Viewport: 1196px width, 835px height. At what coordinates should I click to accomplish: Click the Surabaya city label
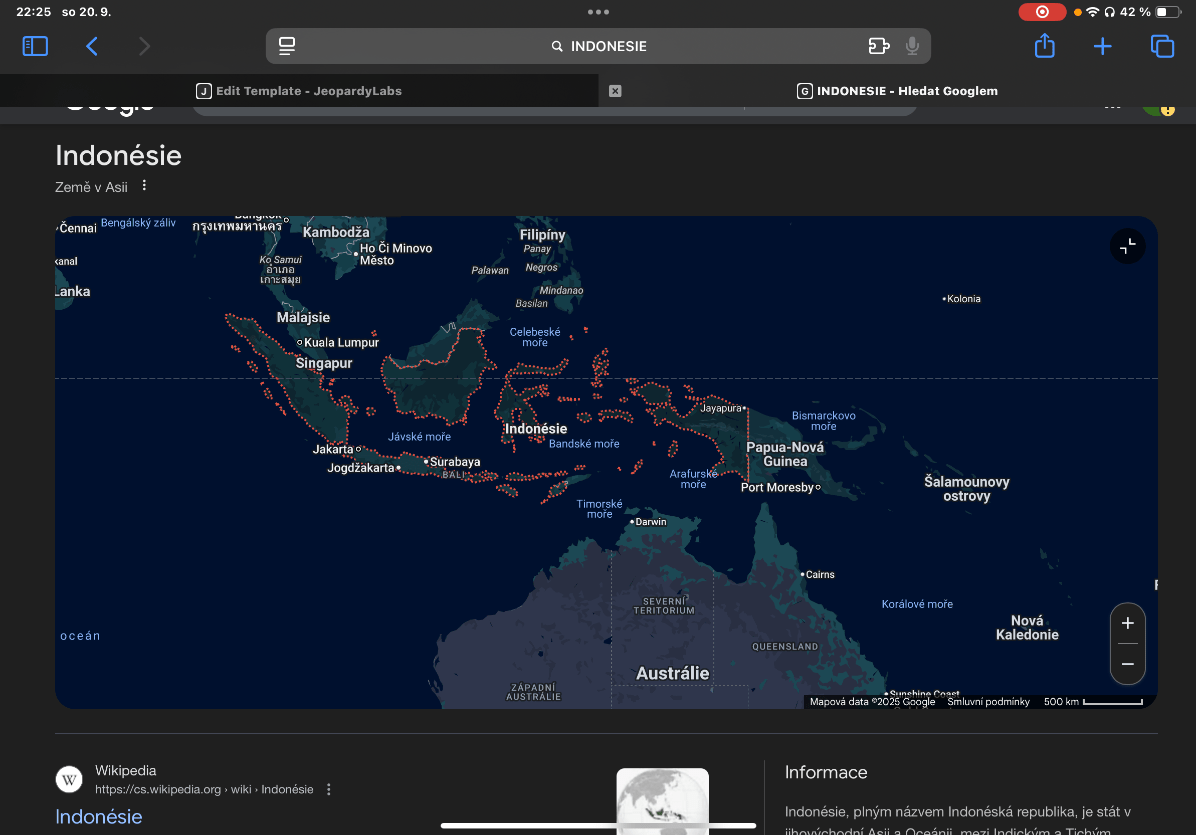point(455,461)
